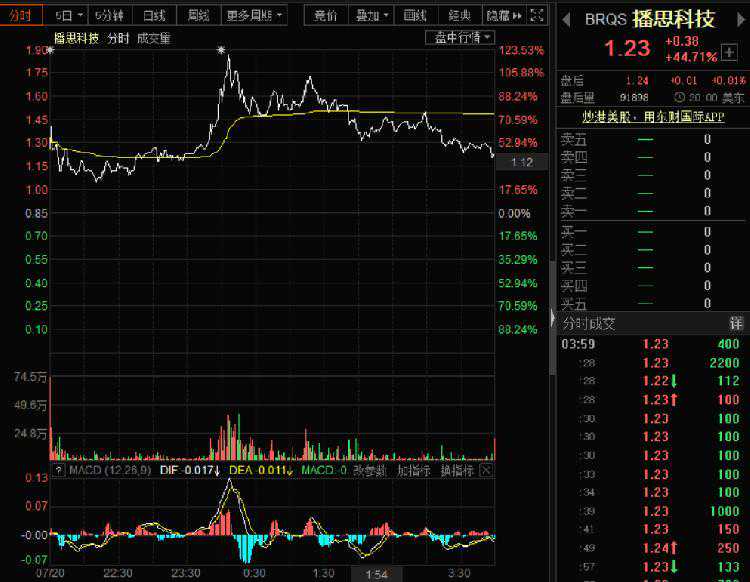Image resolution: width=750 pixels, height=582 pixels.
Task: Toggle the 经典 classic view button
Action: (459, 16)
